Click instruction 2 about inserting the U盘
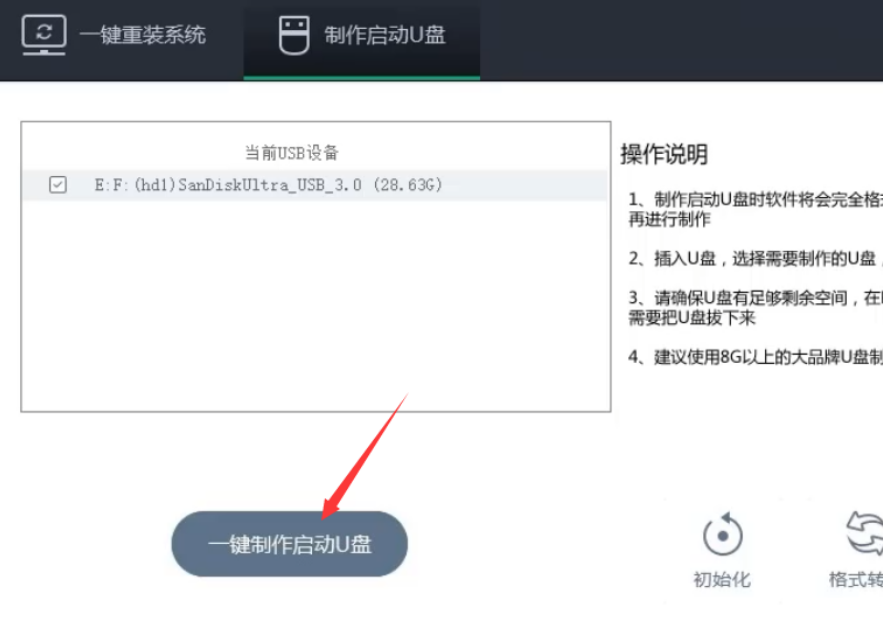Image resolution: width=883 pixels, height=644 pixels. [x=755, y=259]
